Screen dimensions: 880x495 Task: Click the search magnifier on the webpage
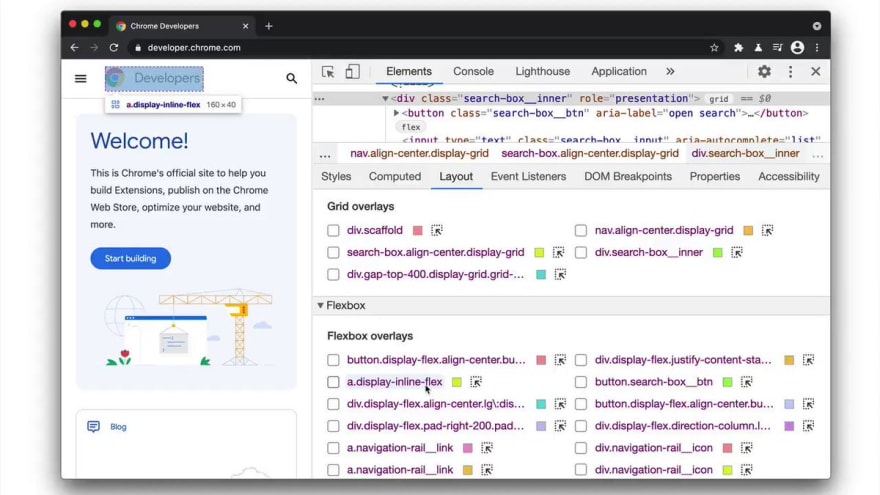291,79
